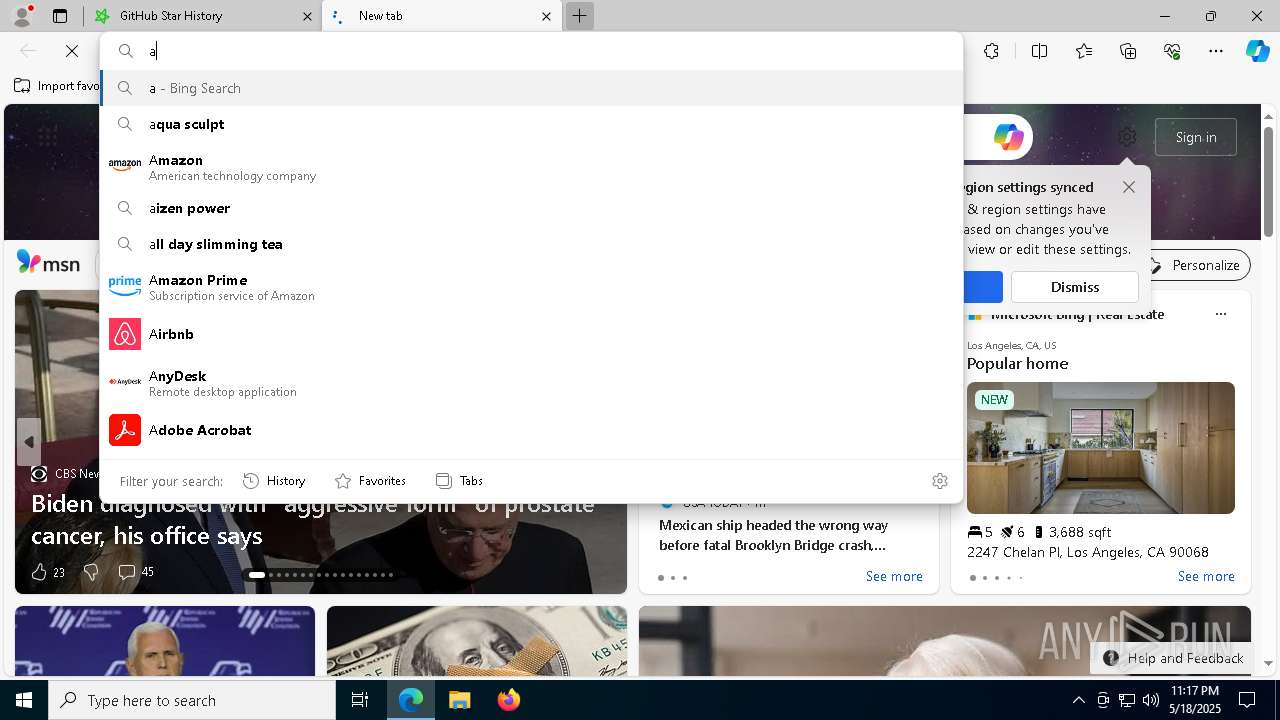1280x720 pixels.
Task: Open real estate card more options
Action: coord(1220,314)
